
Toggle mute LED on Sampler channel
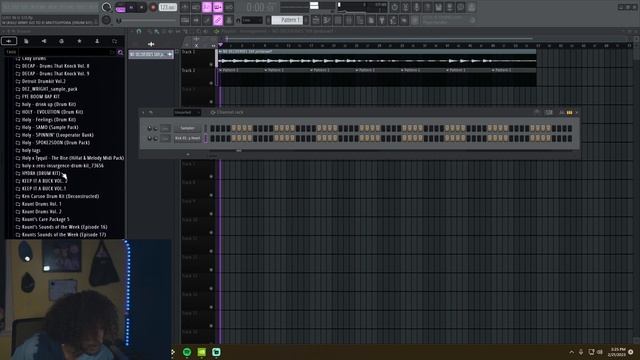(x=149, y=129)
